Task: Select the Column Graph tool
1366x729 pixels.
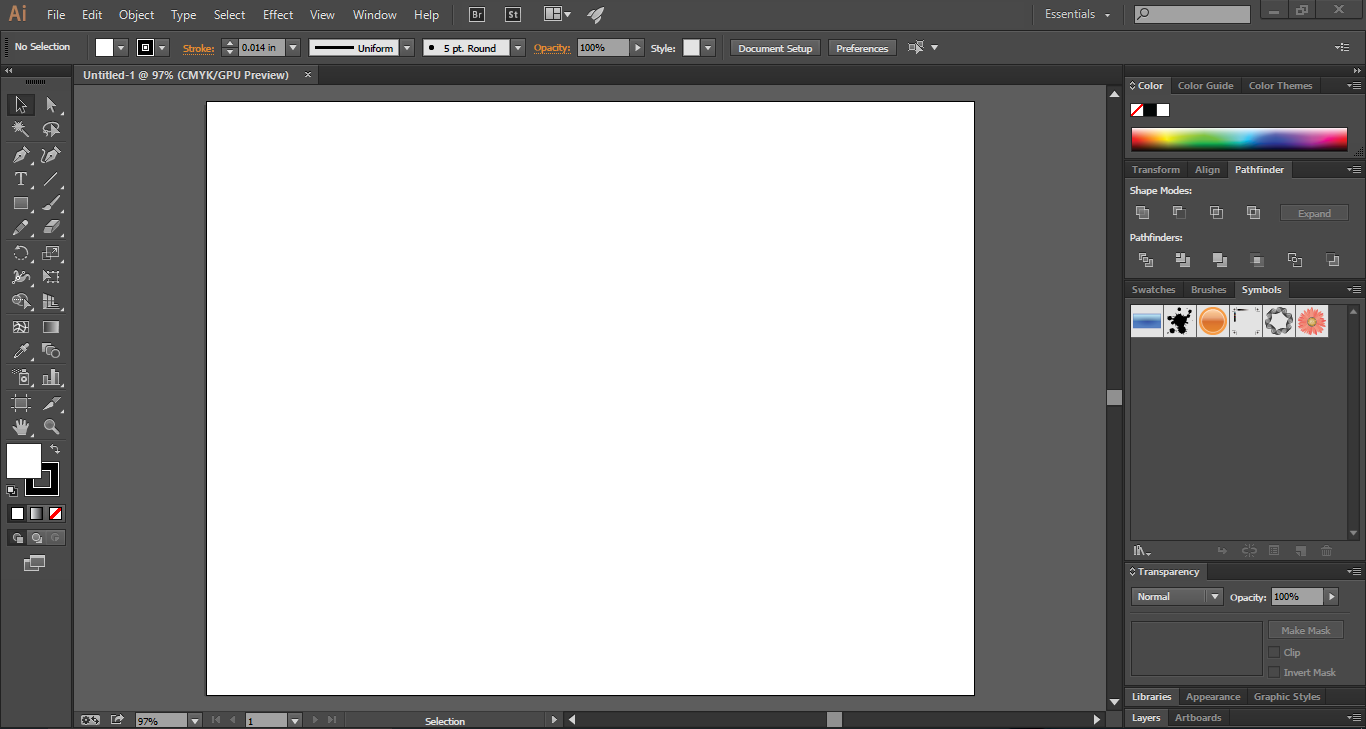Action: (52, 377)
